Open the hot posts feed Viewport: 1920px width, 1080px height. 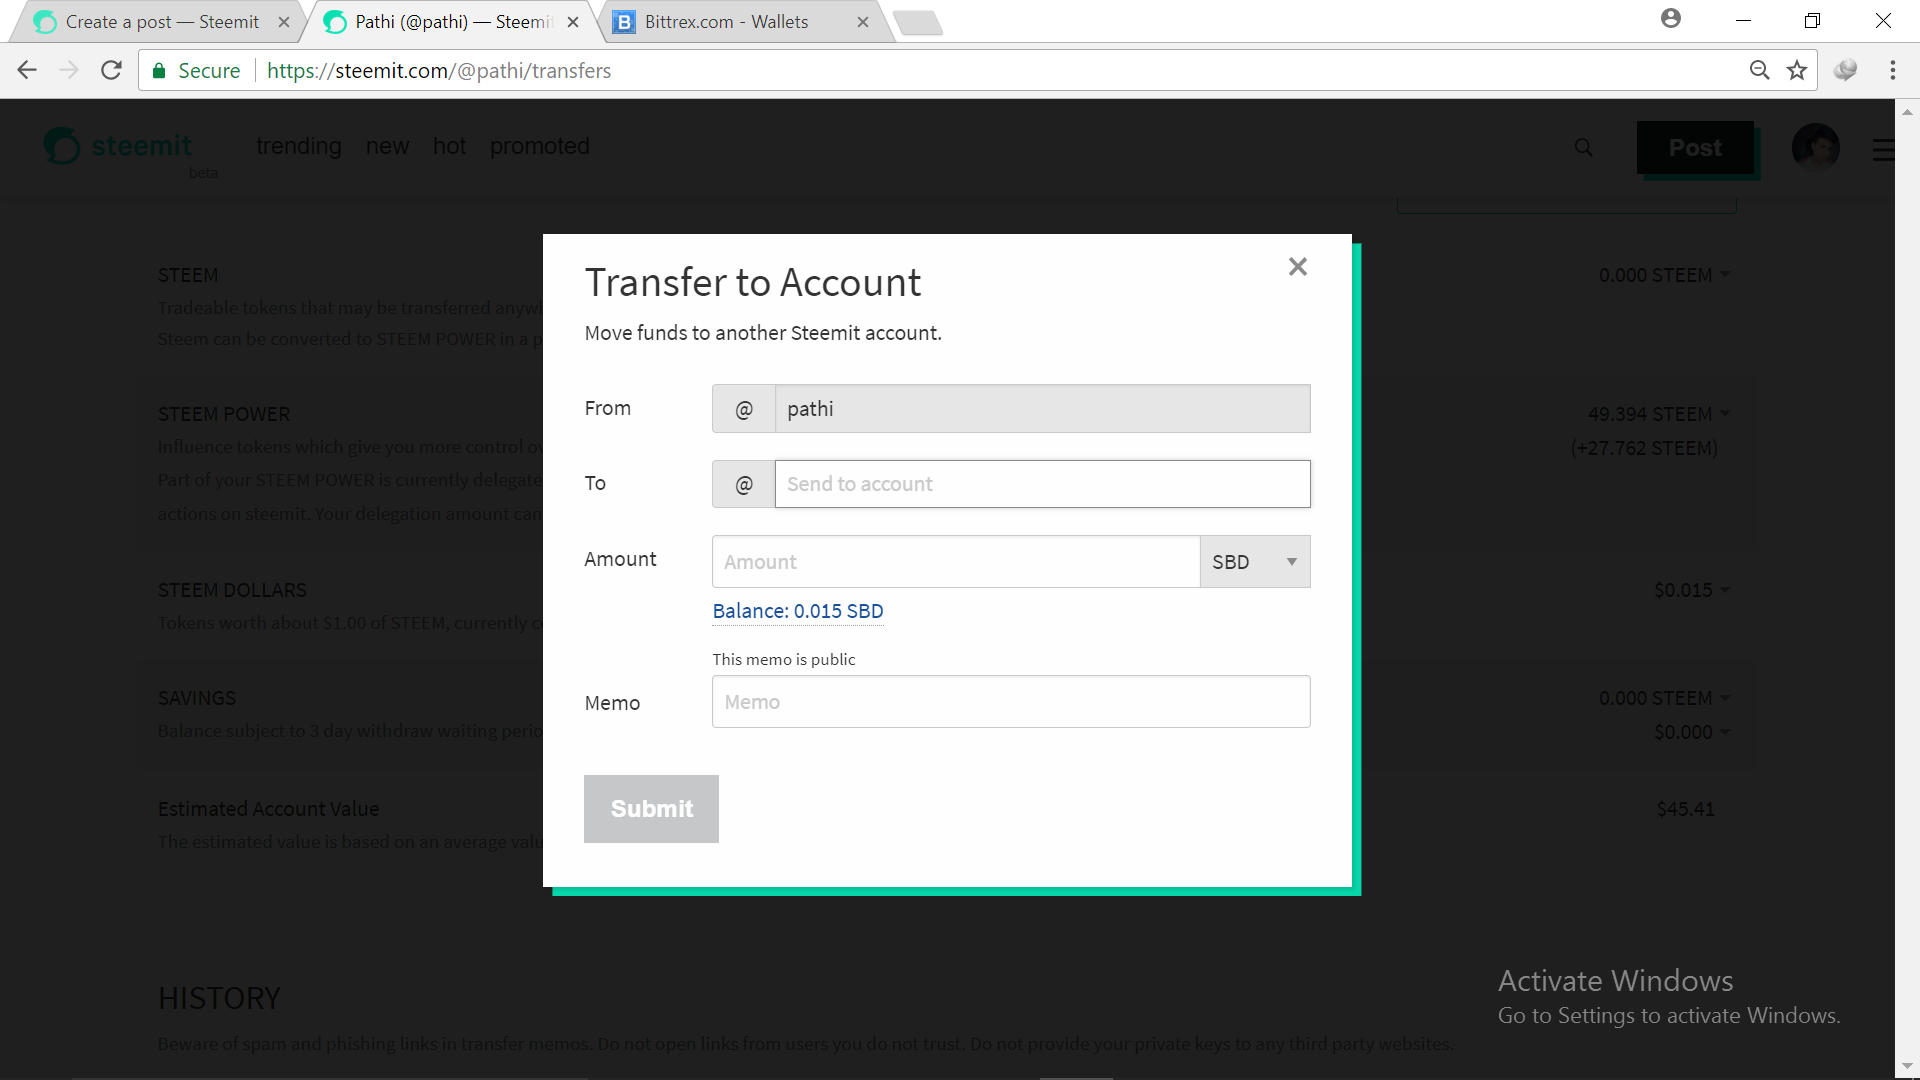[x=449, y=146]
